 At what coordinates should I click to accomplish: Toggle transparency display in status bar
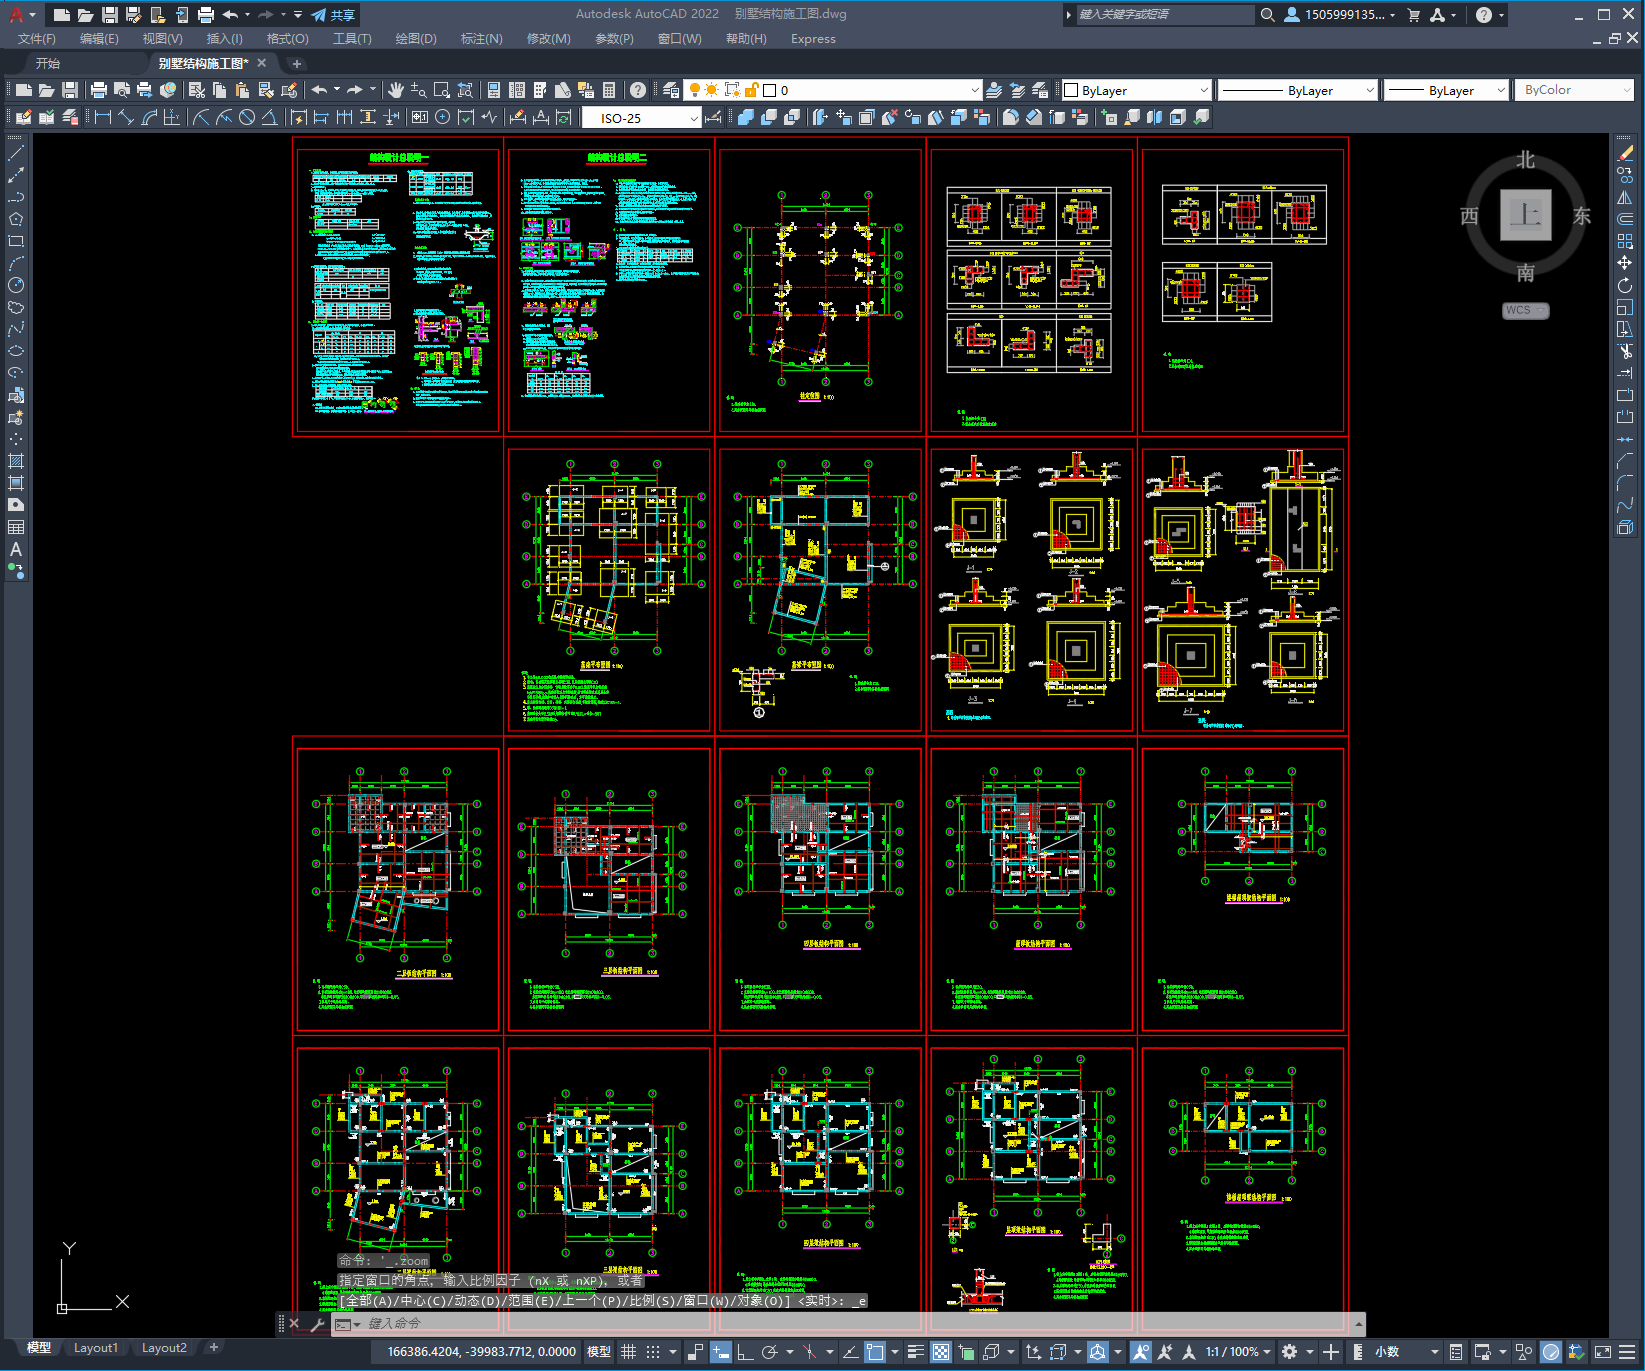tap(941, 1352)
